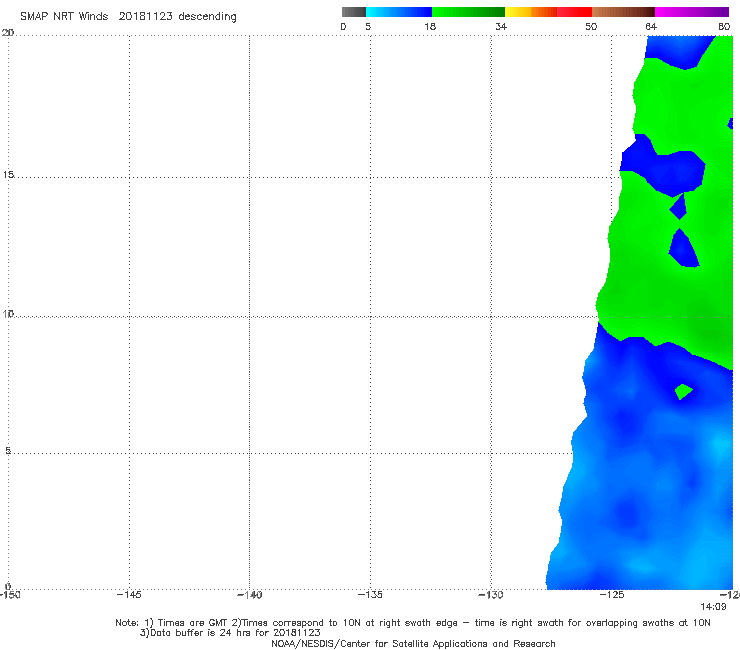Click the color bar label "80"
The height and width of the screenshot is (650, 740).
724,27
